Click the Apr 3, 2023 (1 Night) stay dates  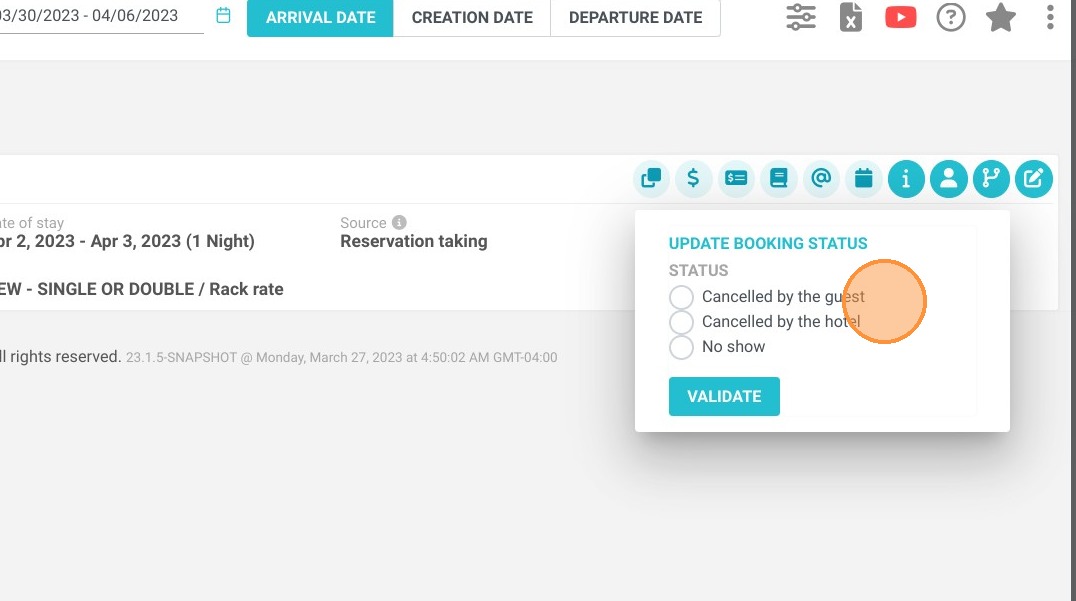172,241
